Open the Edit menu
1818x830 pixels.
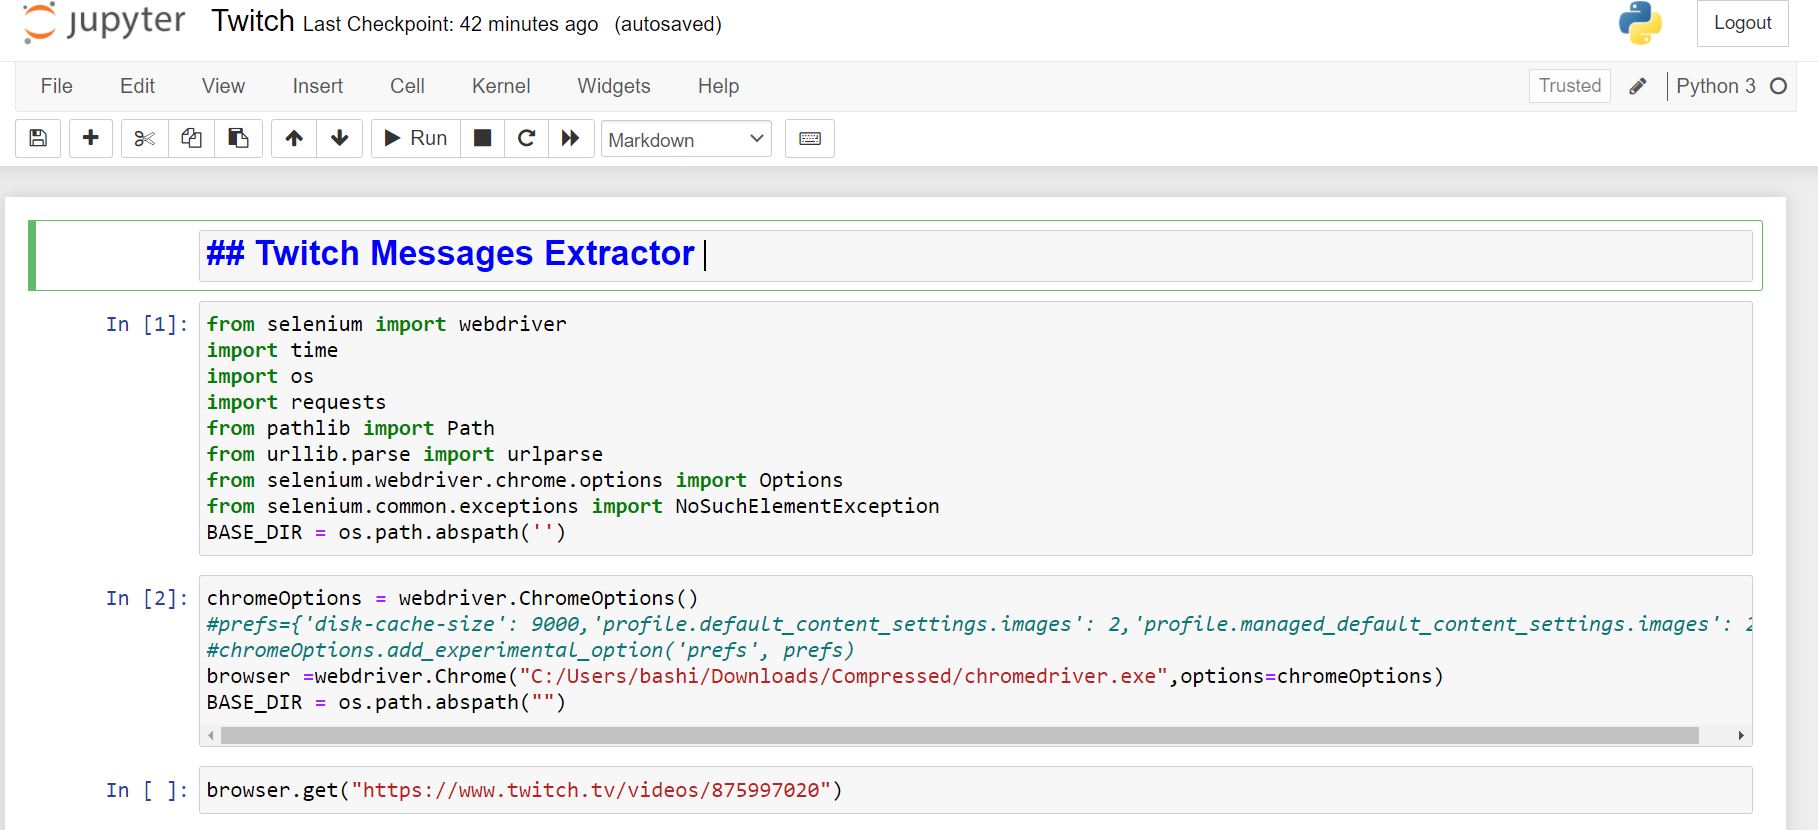(137, 86)
